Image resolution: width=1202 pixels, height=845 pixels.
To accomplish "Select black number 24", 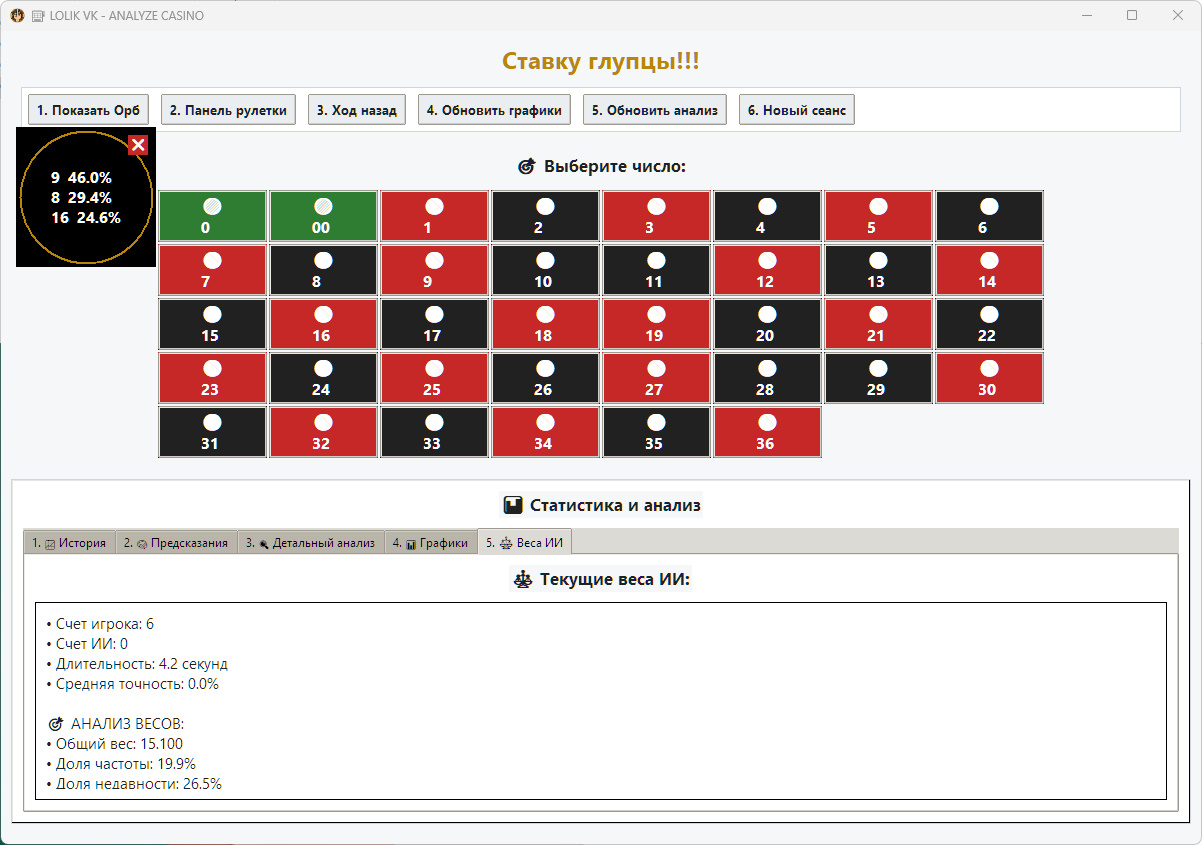I will [x=323, y=378].
